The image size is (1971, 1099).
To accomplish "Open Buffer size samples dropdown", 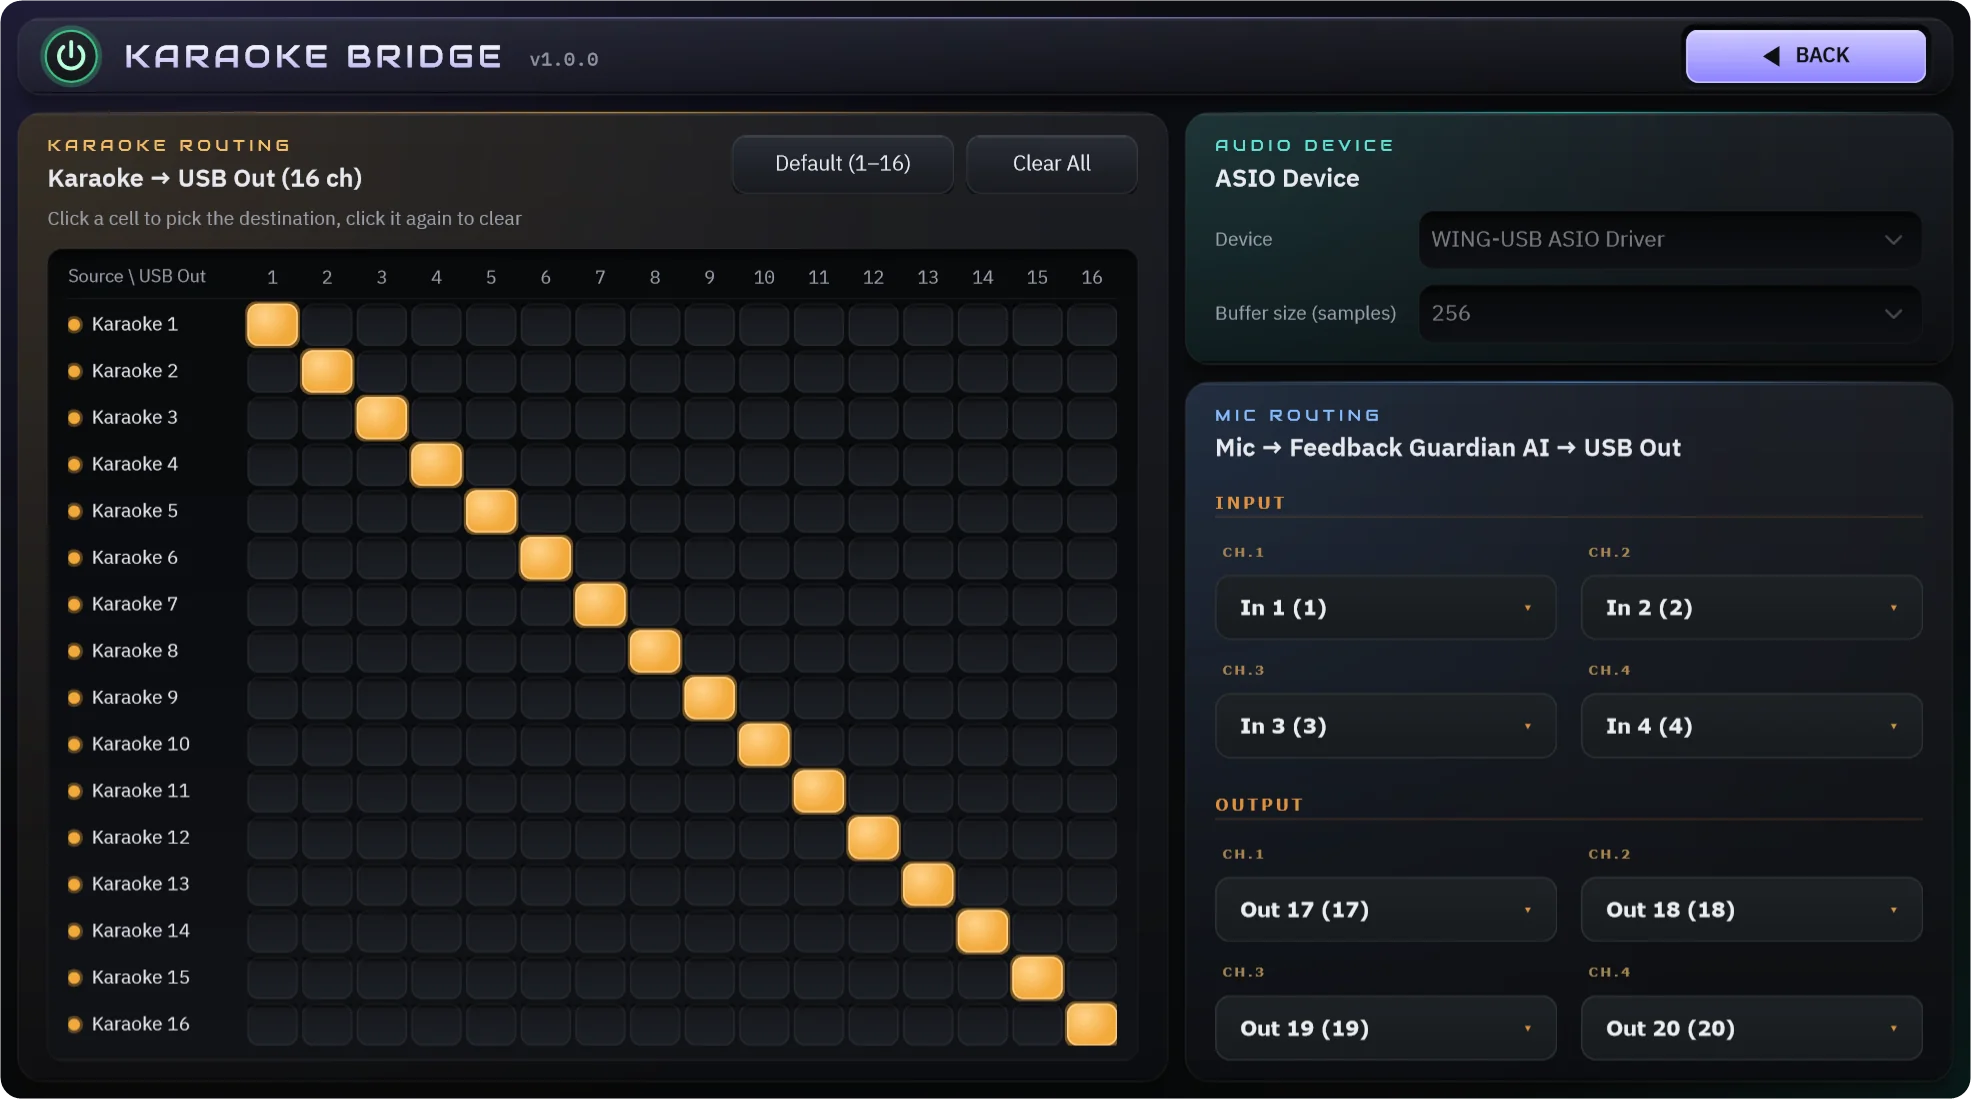I will click(1669, 314).
